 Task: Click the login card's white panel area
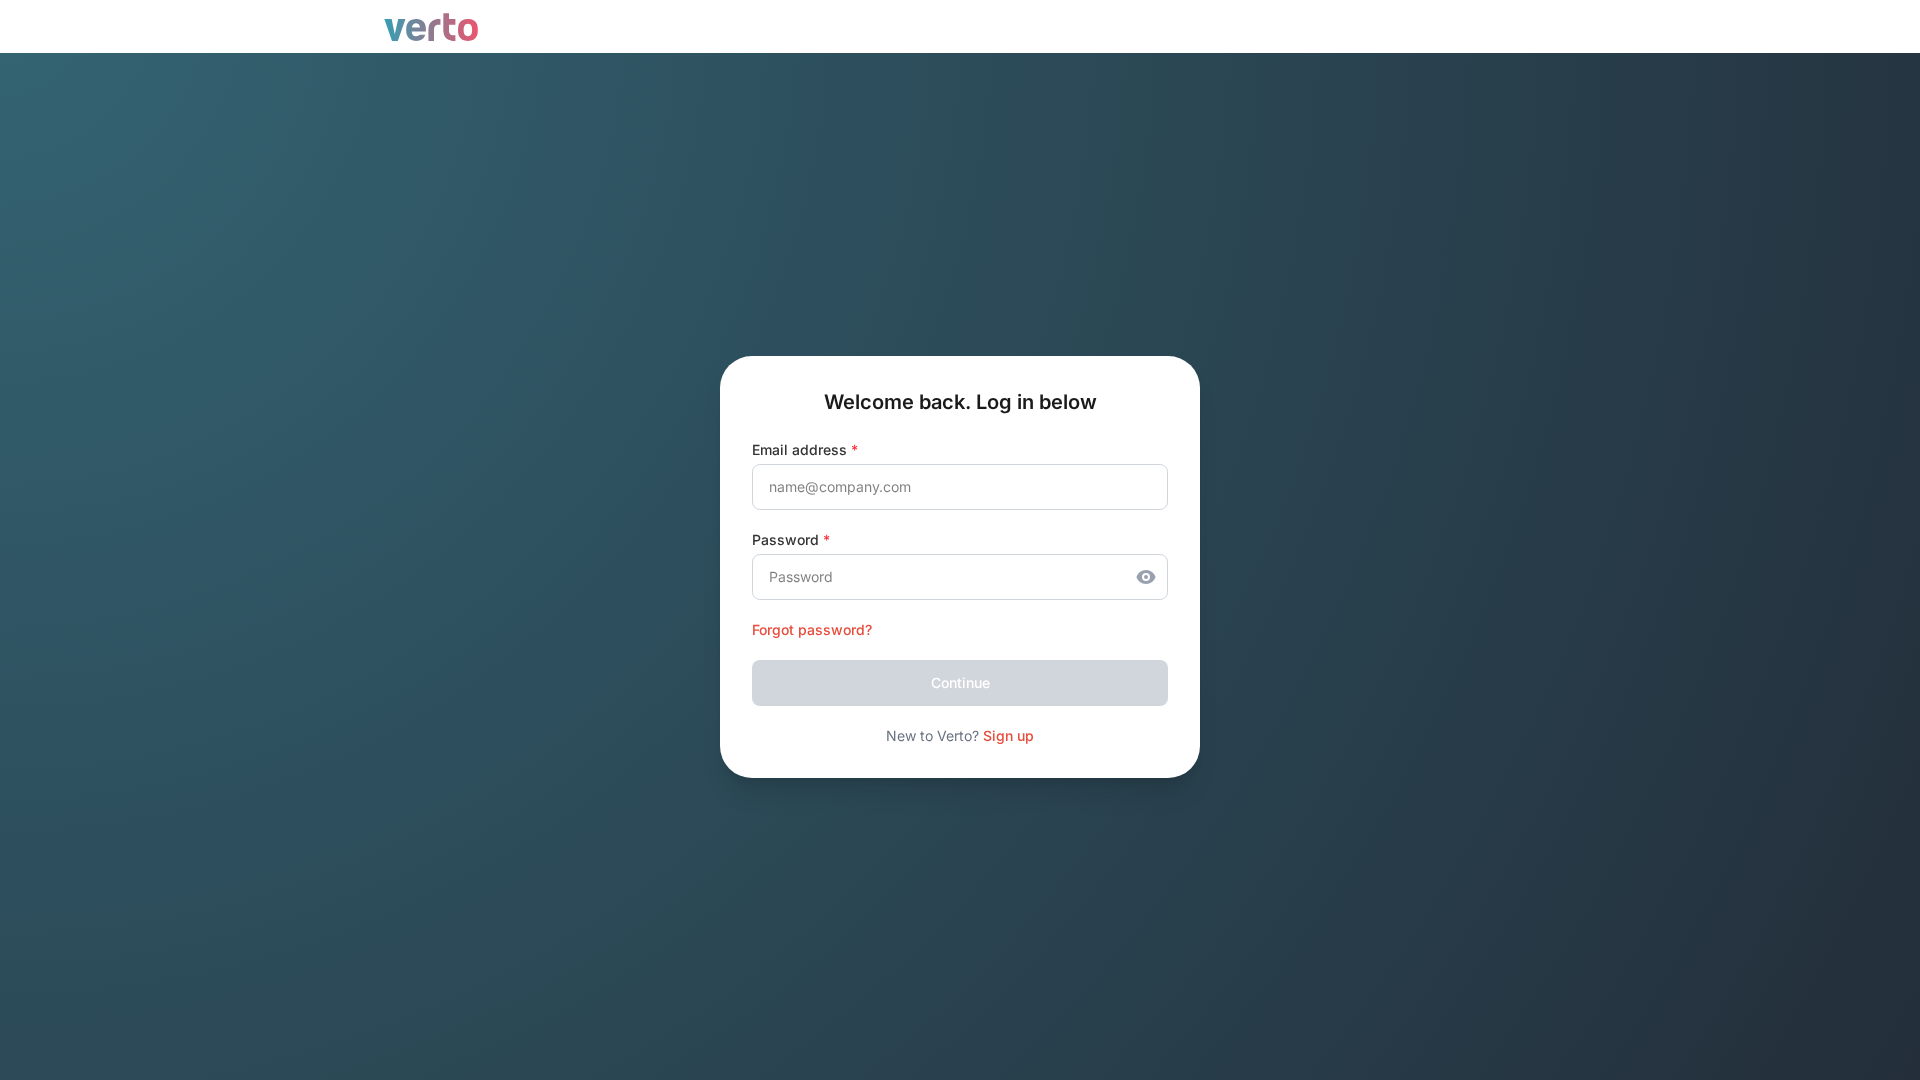pos(960,760)
